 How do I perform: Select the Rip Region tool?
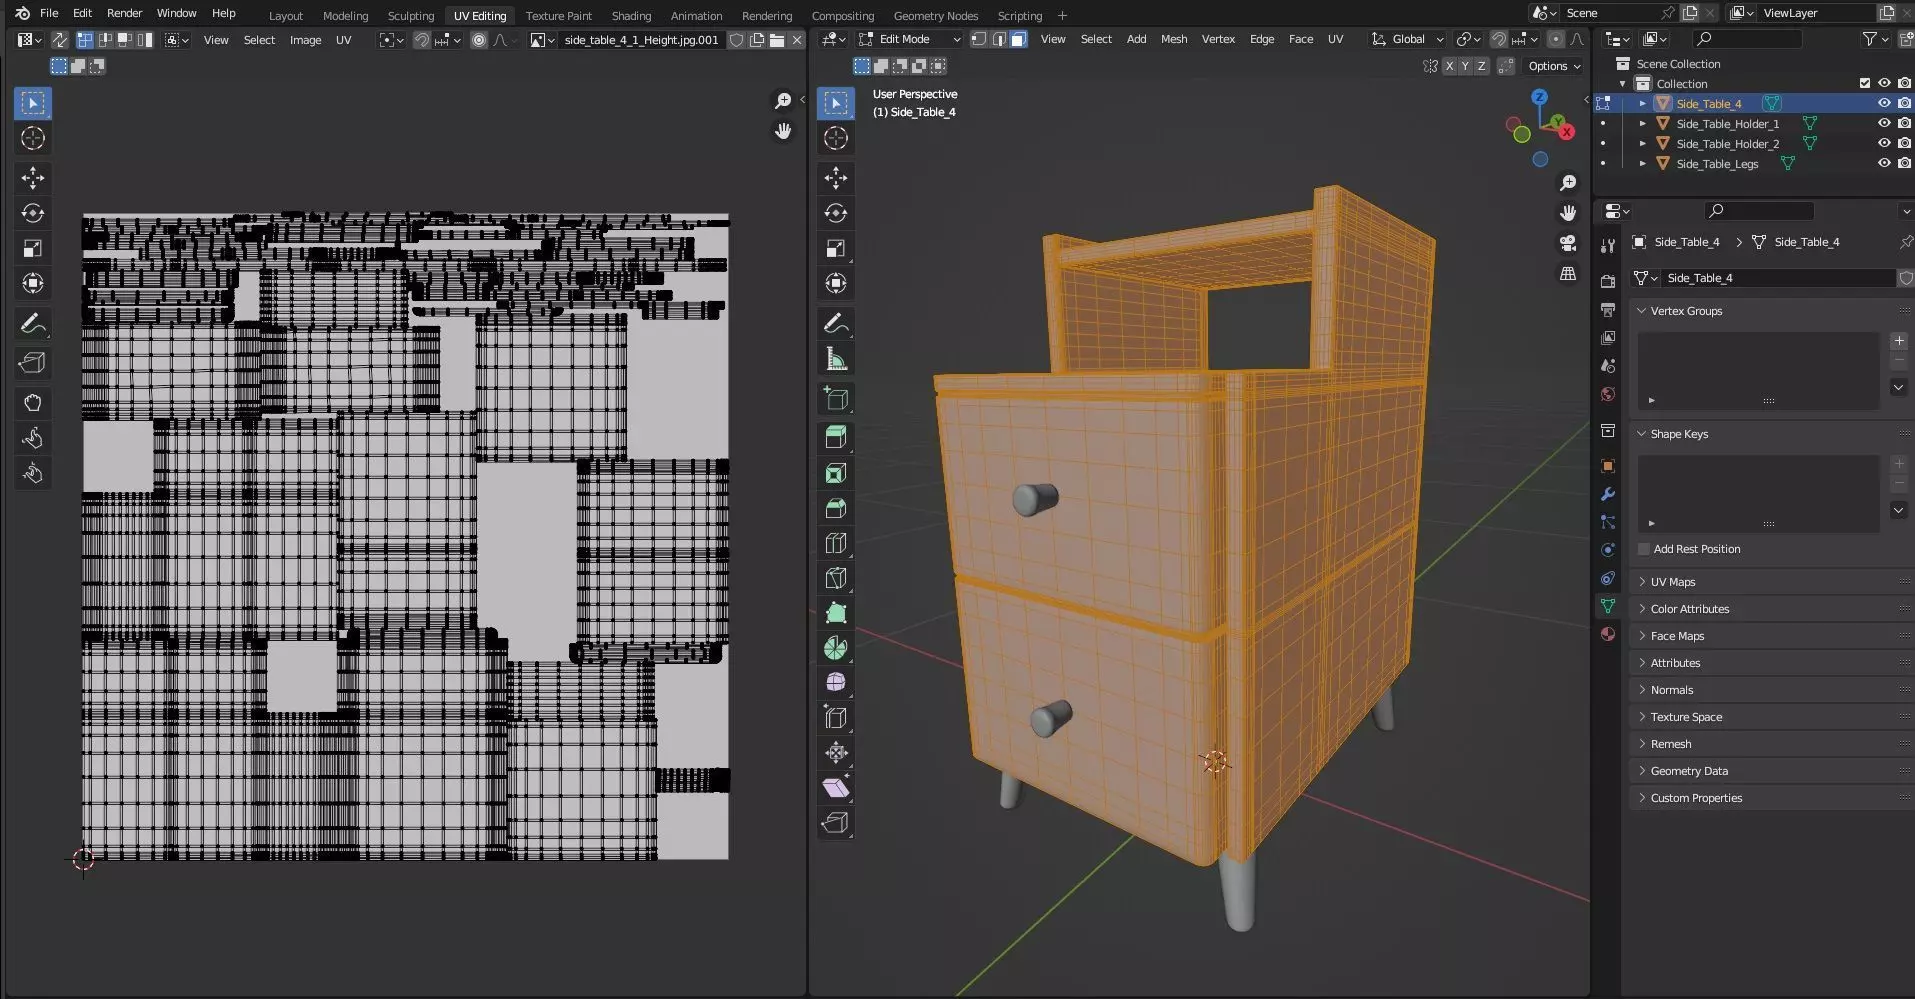point(836,823)
